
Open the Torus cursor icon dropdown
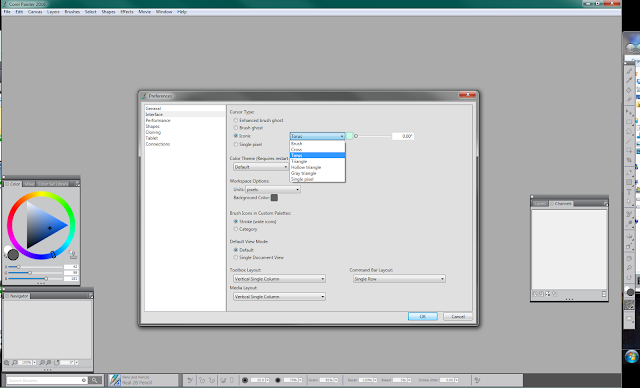(x=318, y=136)
